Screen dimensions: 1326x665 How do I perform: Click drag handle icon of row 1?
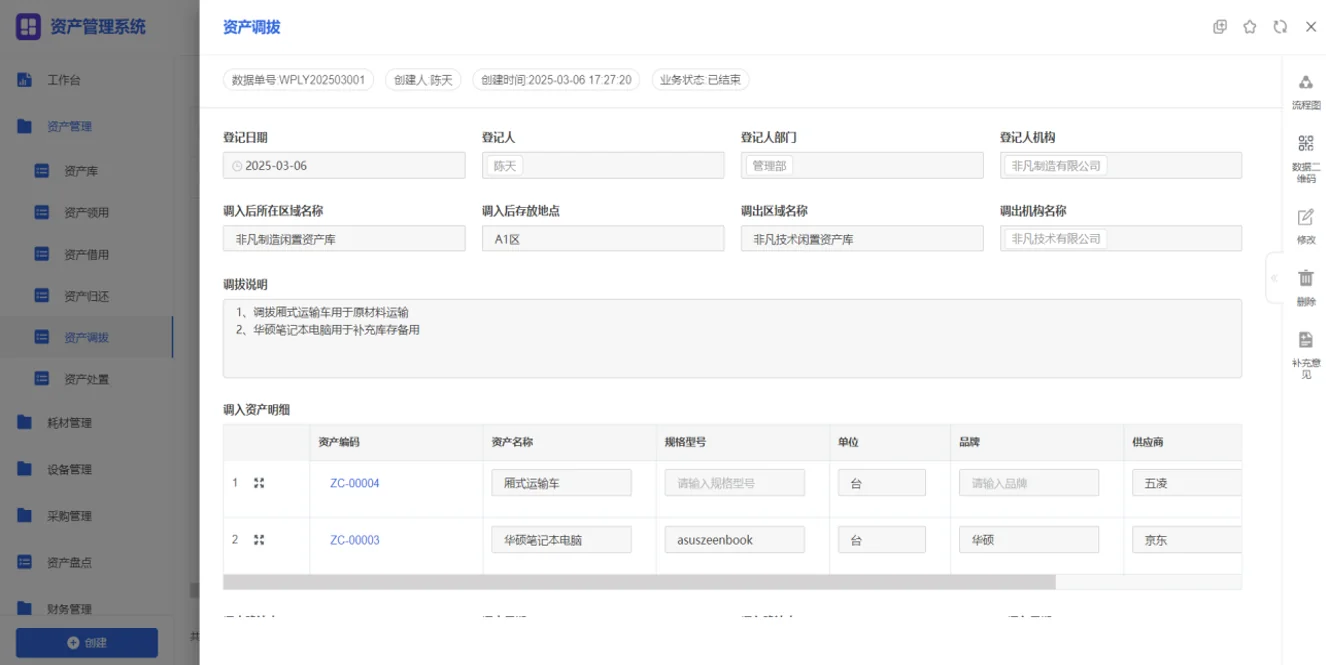(259, 483)
